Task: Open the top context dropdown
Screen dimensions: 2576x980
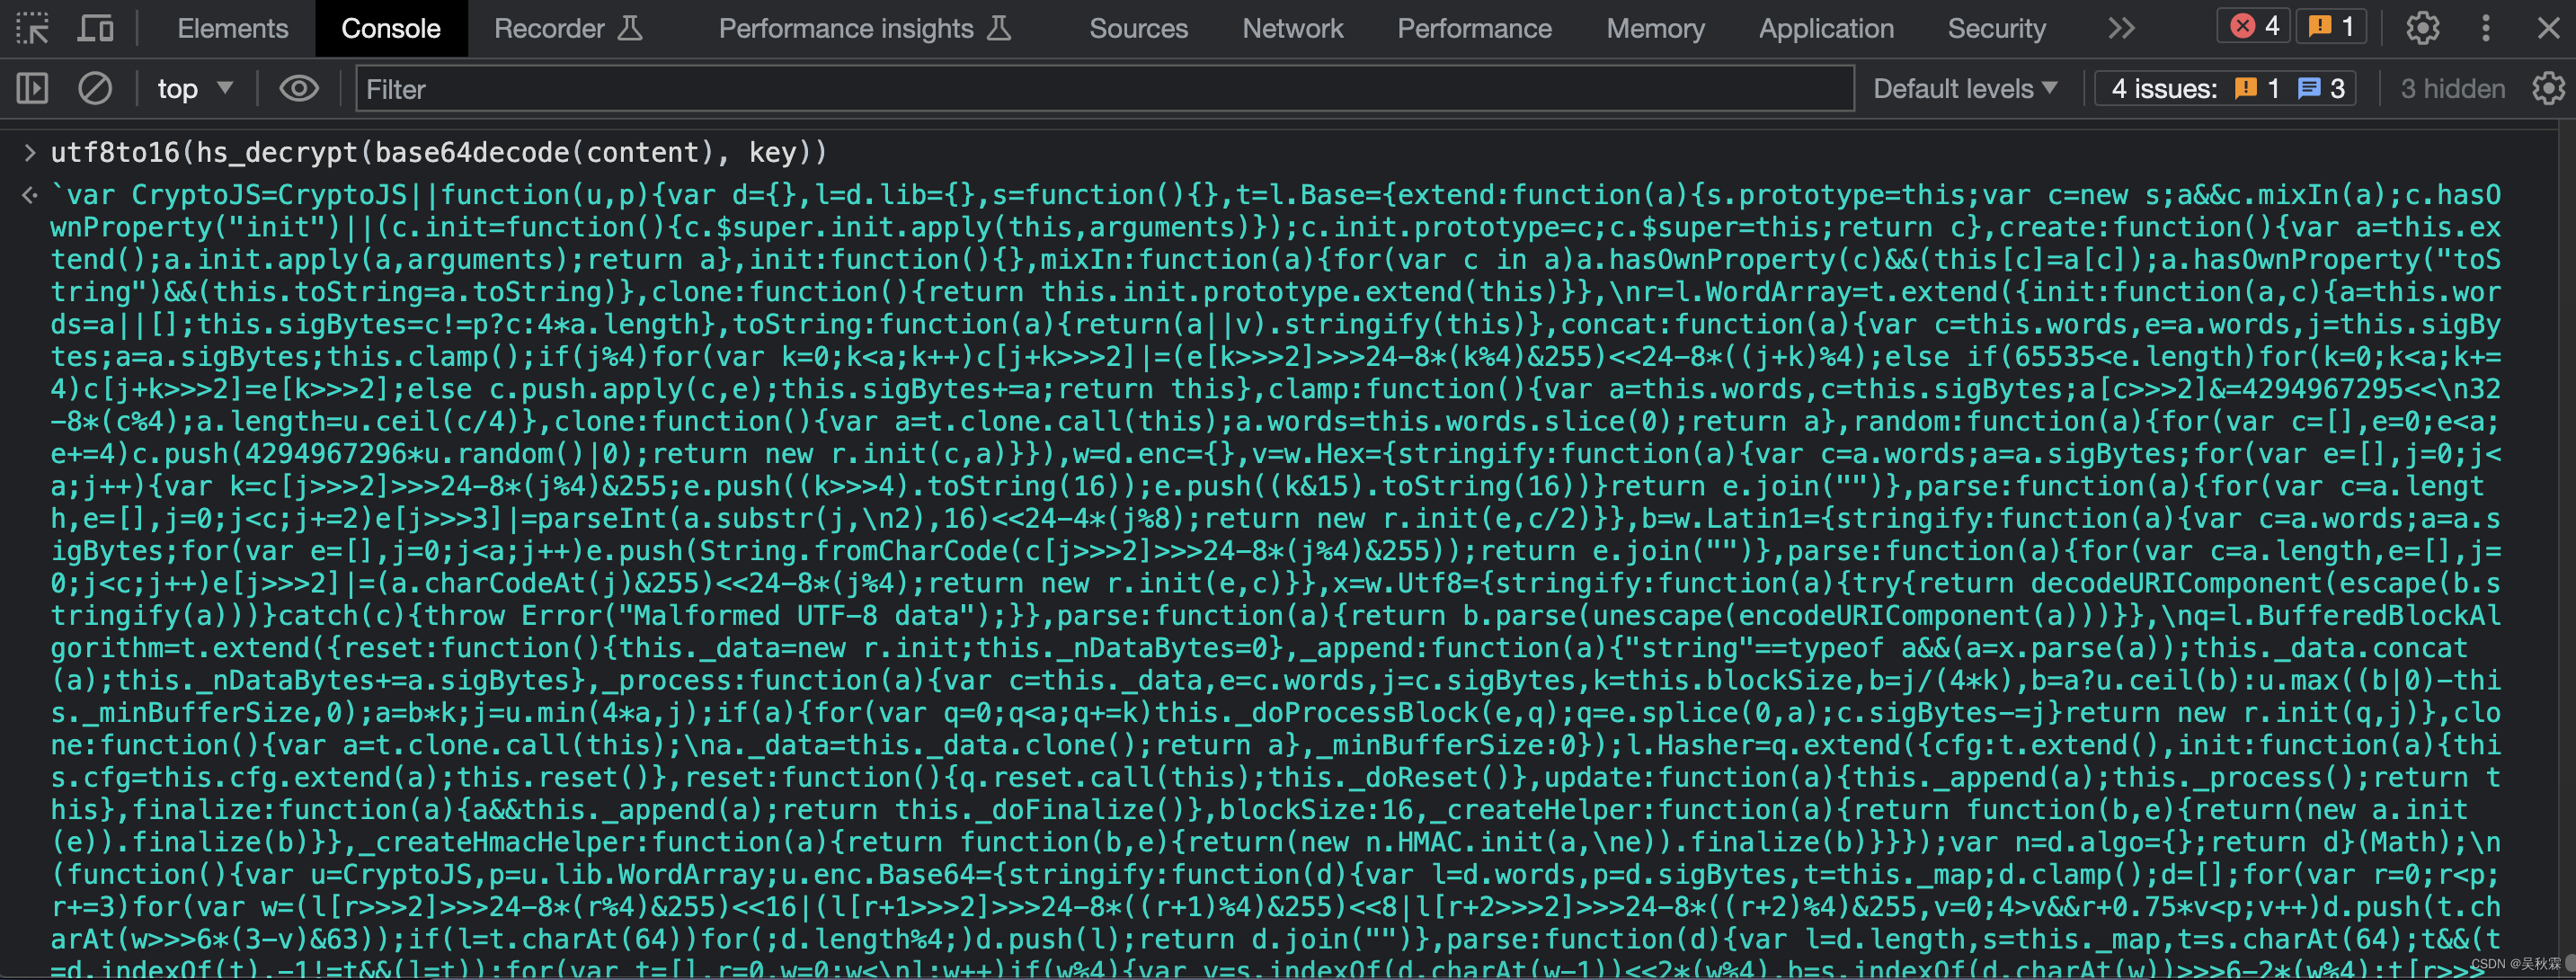Action: pyautogui.click(x=195, y=89)
